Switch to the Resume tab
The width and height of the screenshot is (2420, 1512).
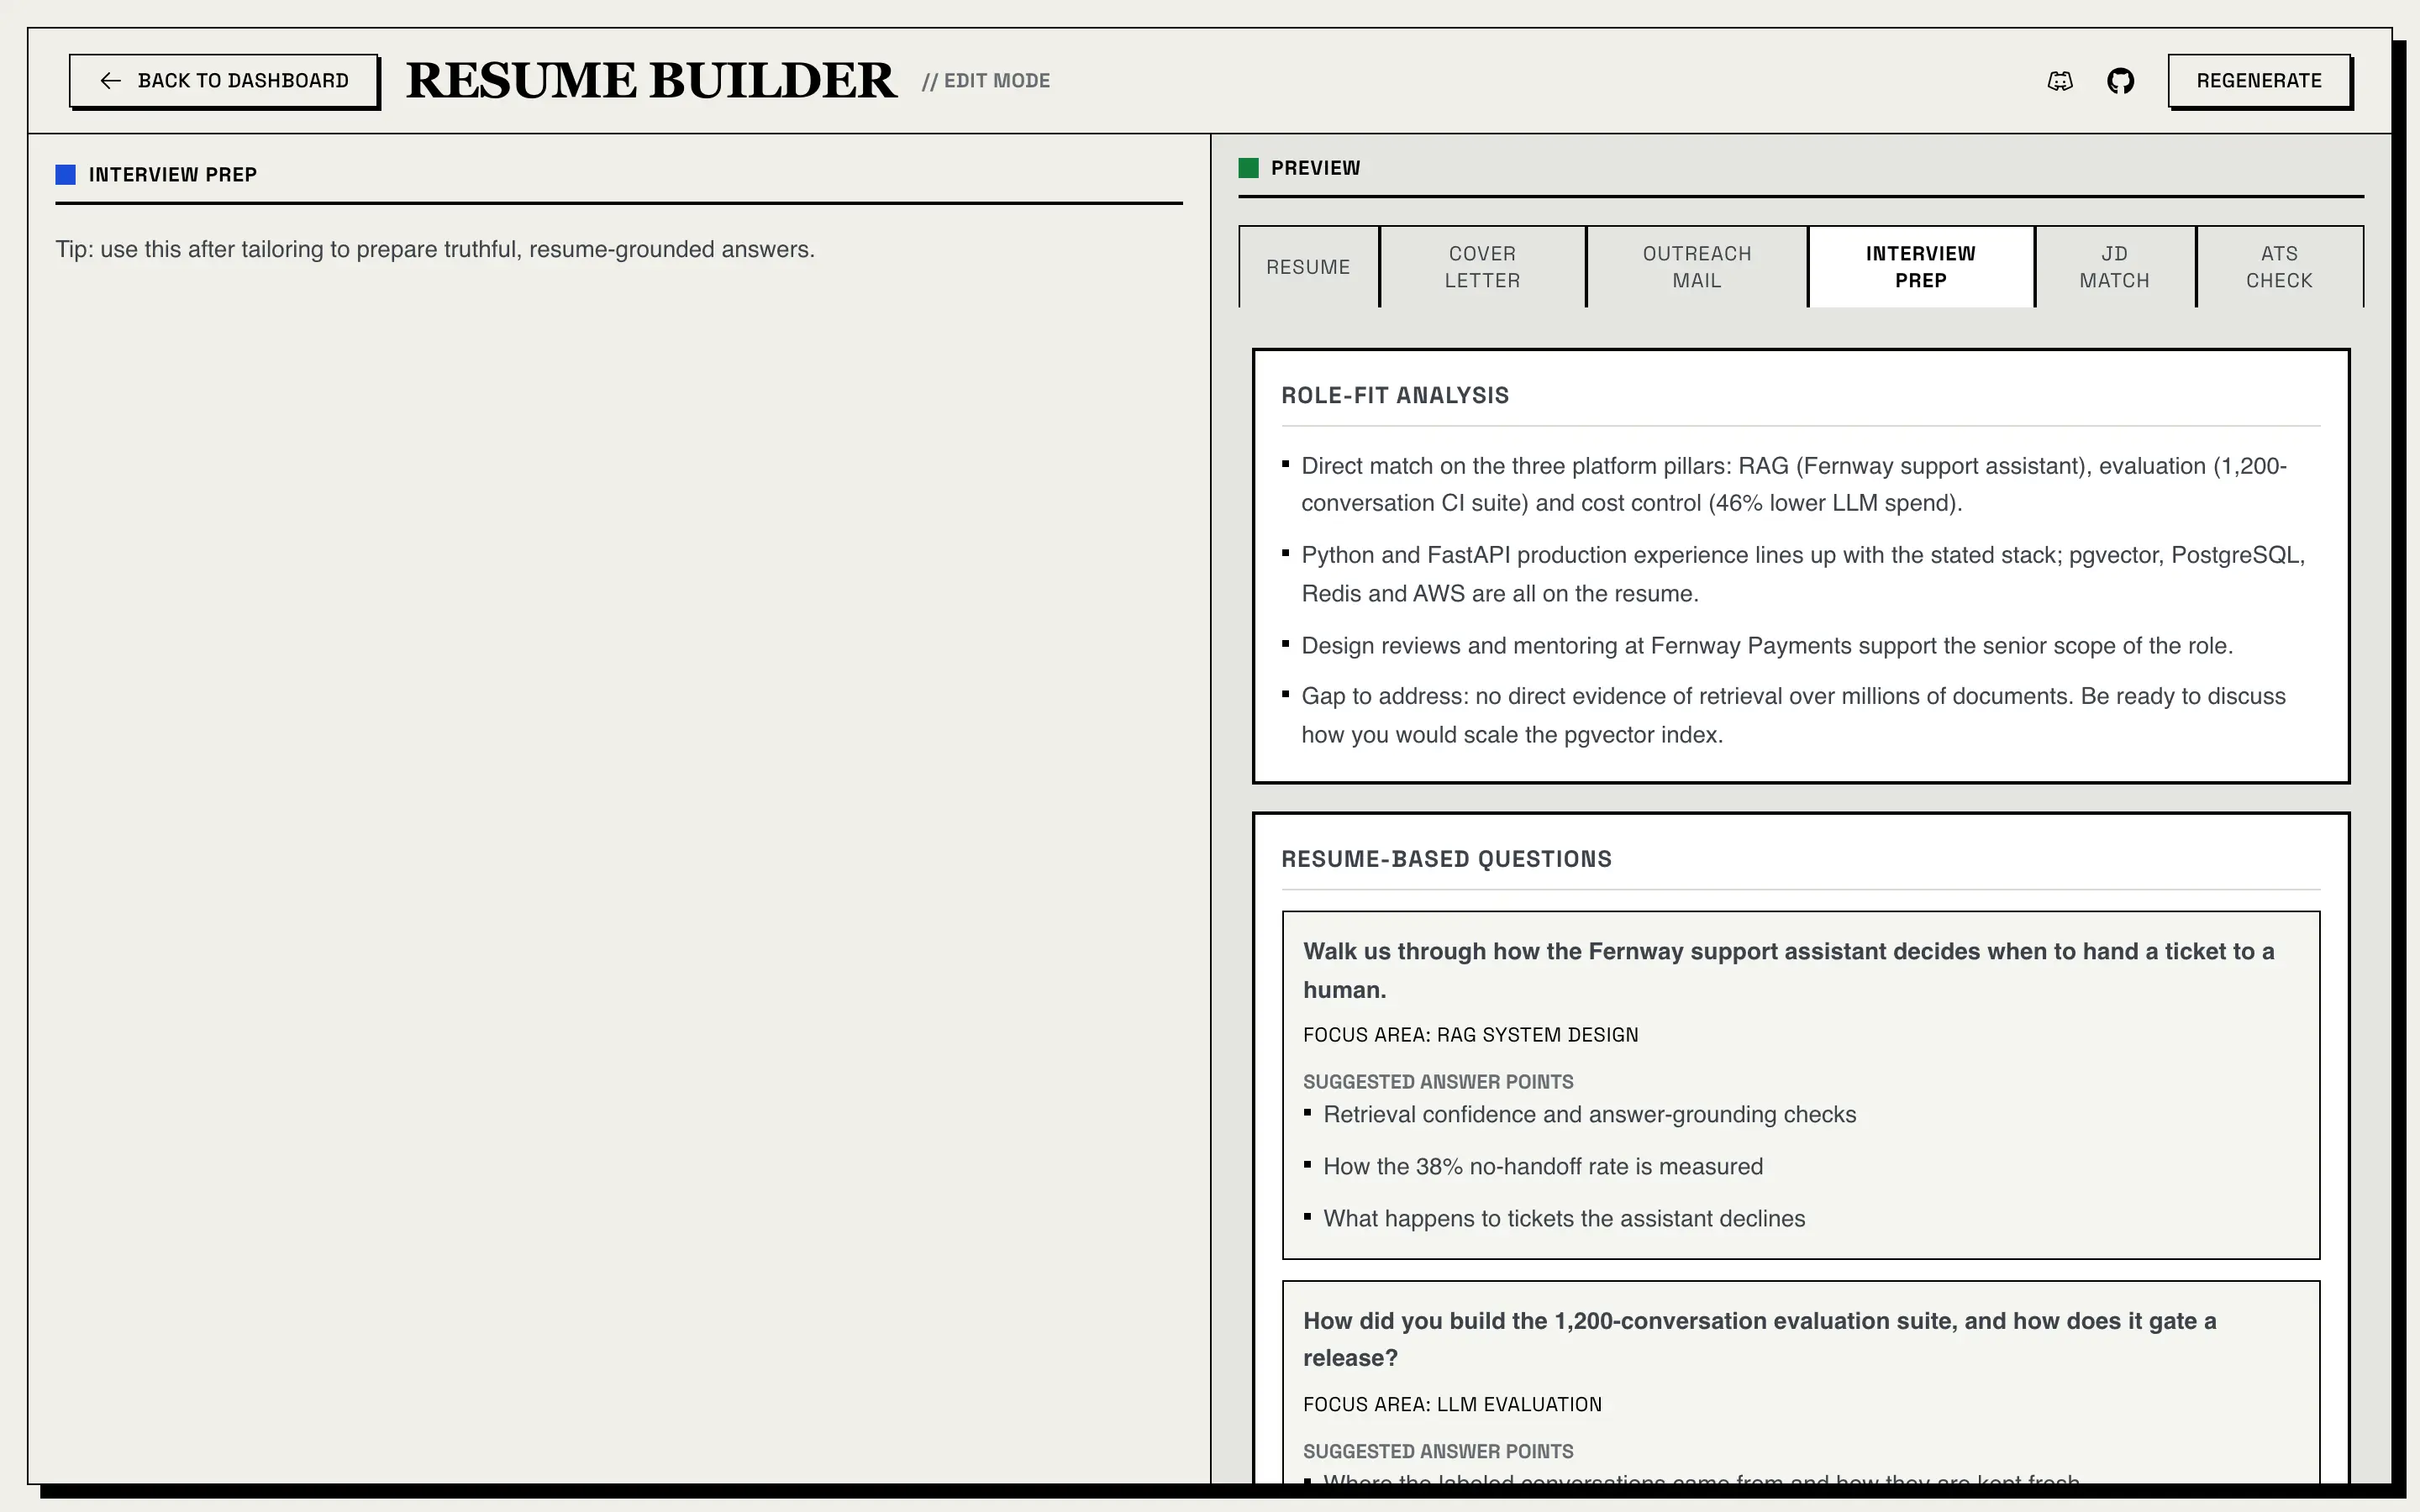[x=1308, y=267]
